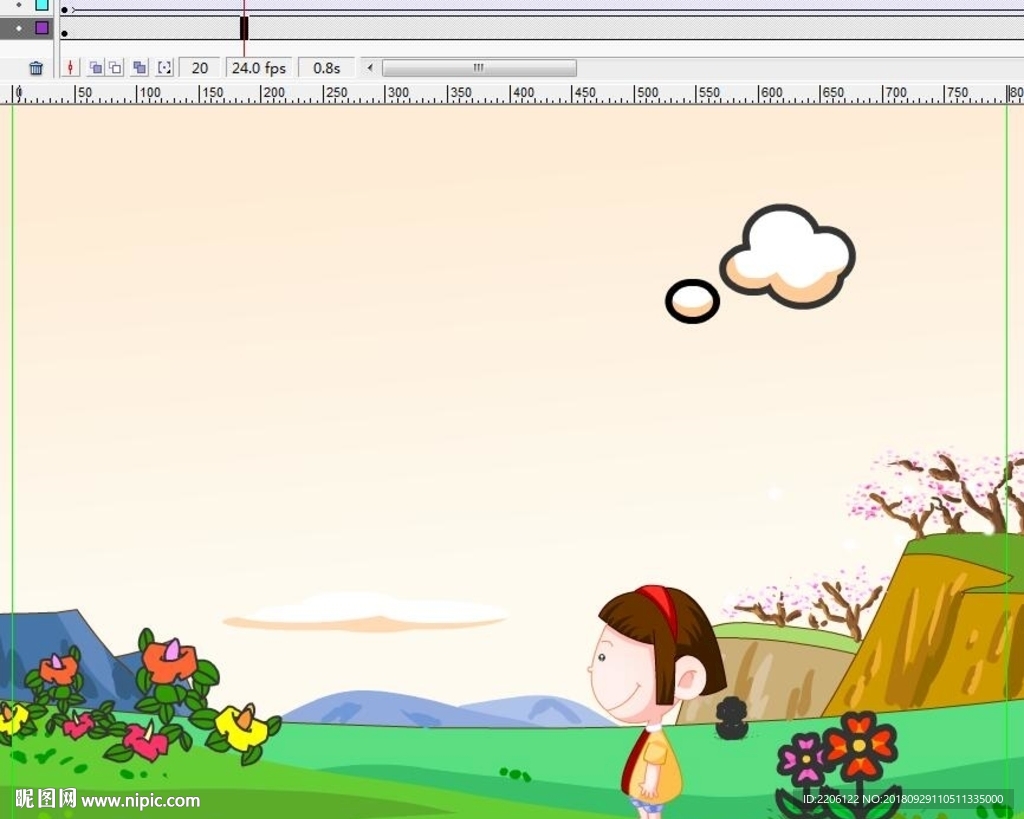Click the 24.0 fps frame rate field

pyautogui.click(x=259, y=68)
